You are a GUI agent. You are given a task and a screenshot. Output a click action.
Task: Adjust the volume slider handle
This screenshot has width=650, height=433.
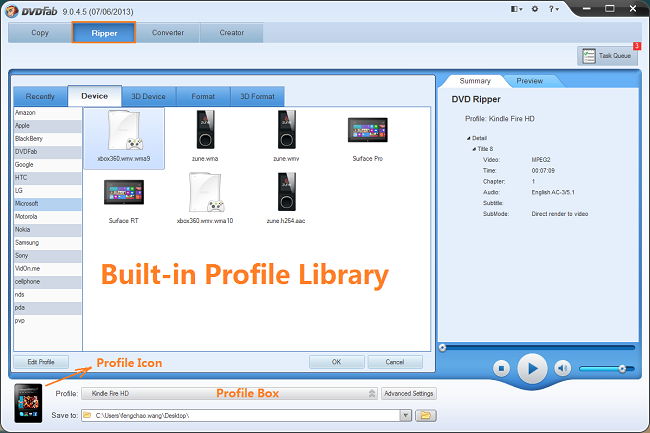[622, 368]
